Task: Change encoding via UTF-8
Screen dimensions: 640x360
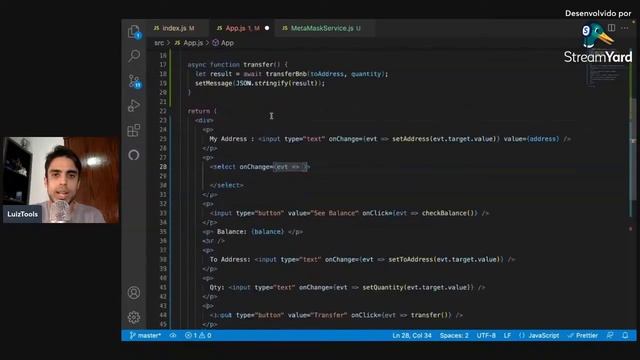Action: (486, 335)
